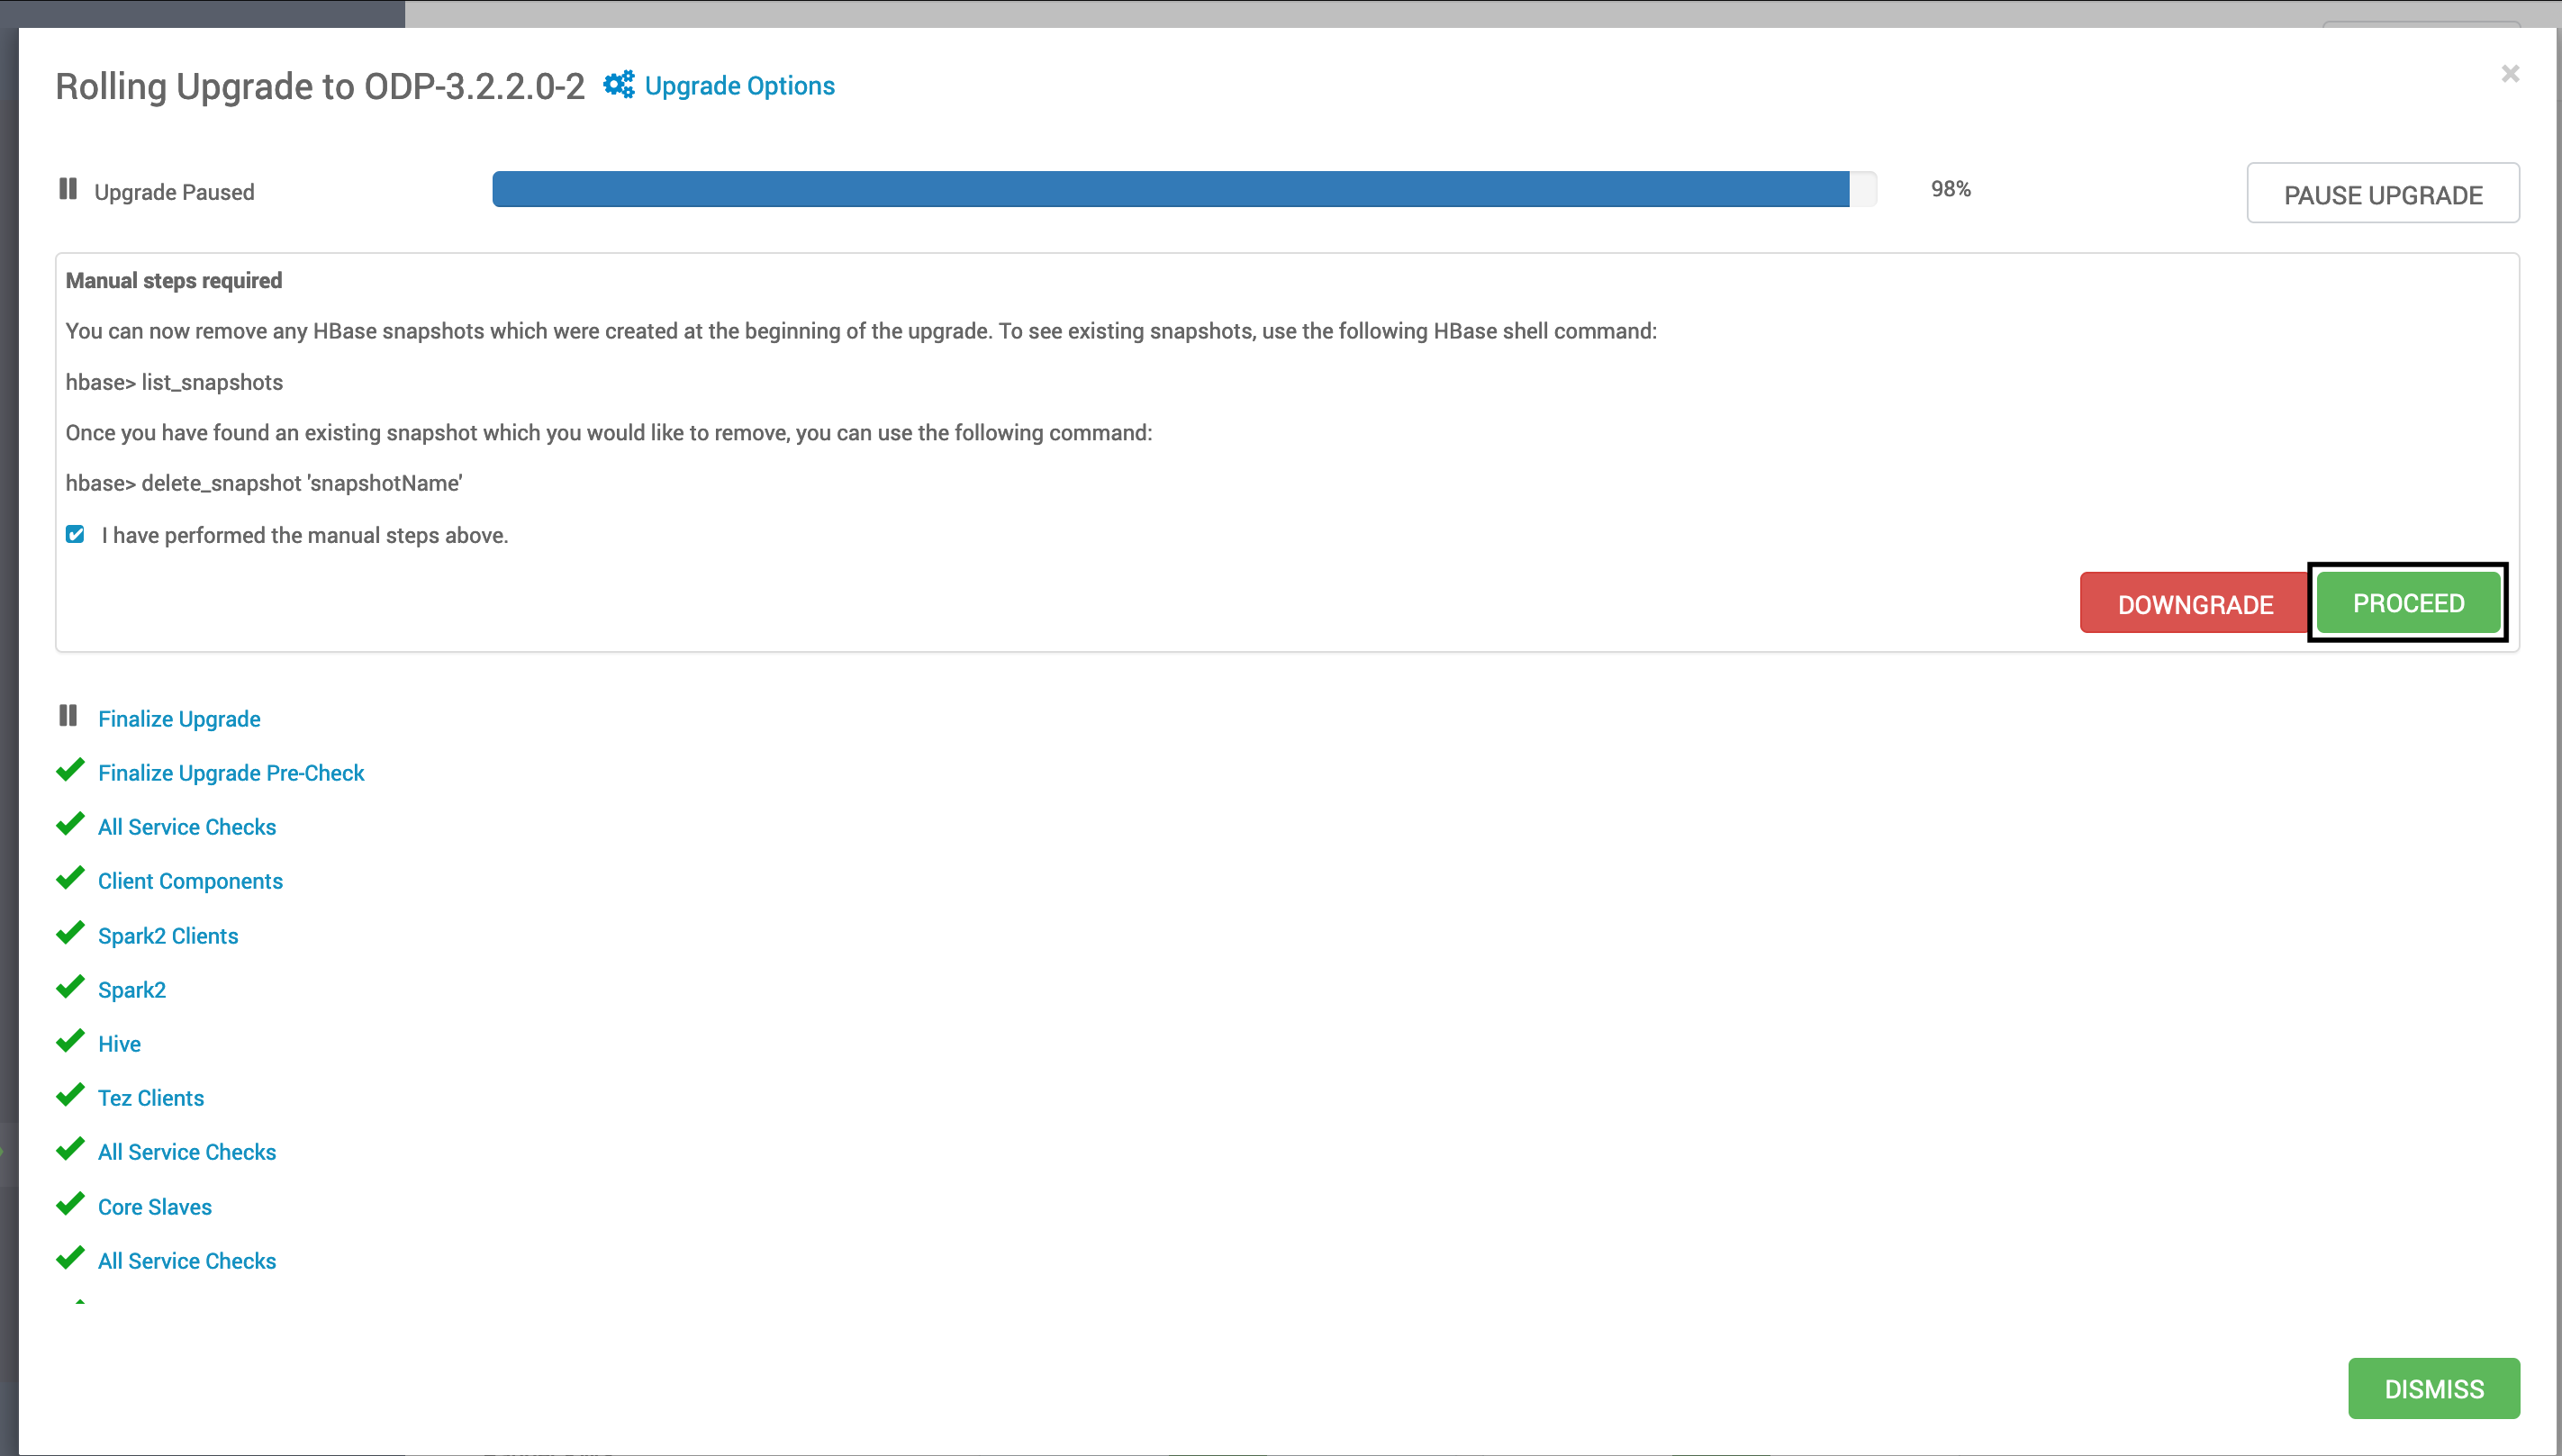Viewport: 2562px width, 1456px height.
Task: Open the Spark2 step details
Action: coord(132,990)
